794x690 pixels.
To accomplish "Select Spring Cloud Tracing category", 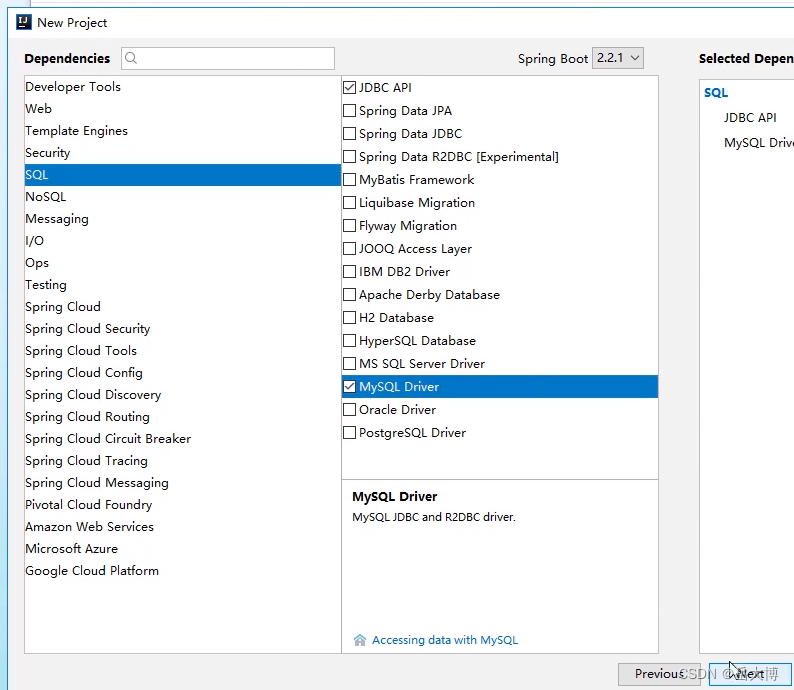I will pyautogui.click(x=182, y=461).
